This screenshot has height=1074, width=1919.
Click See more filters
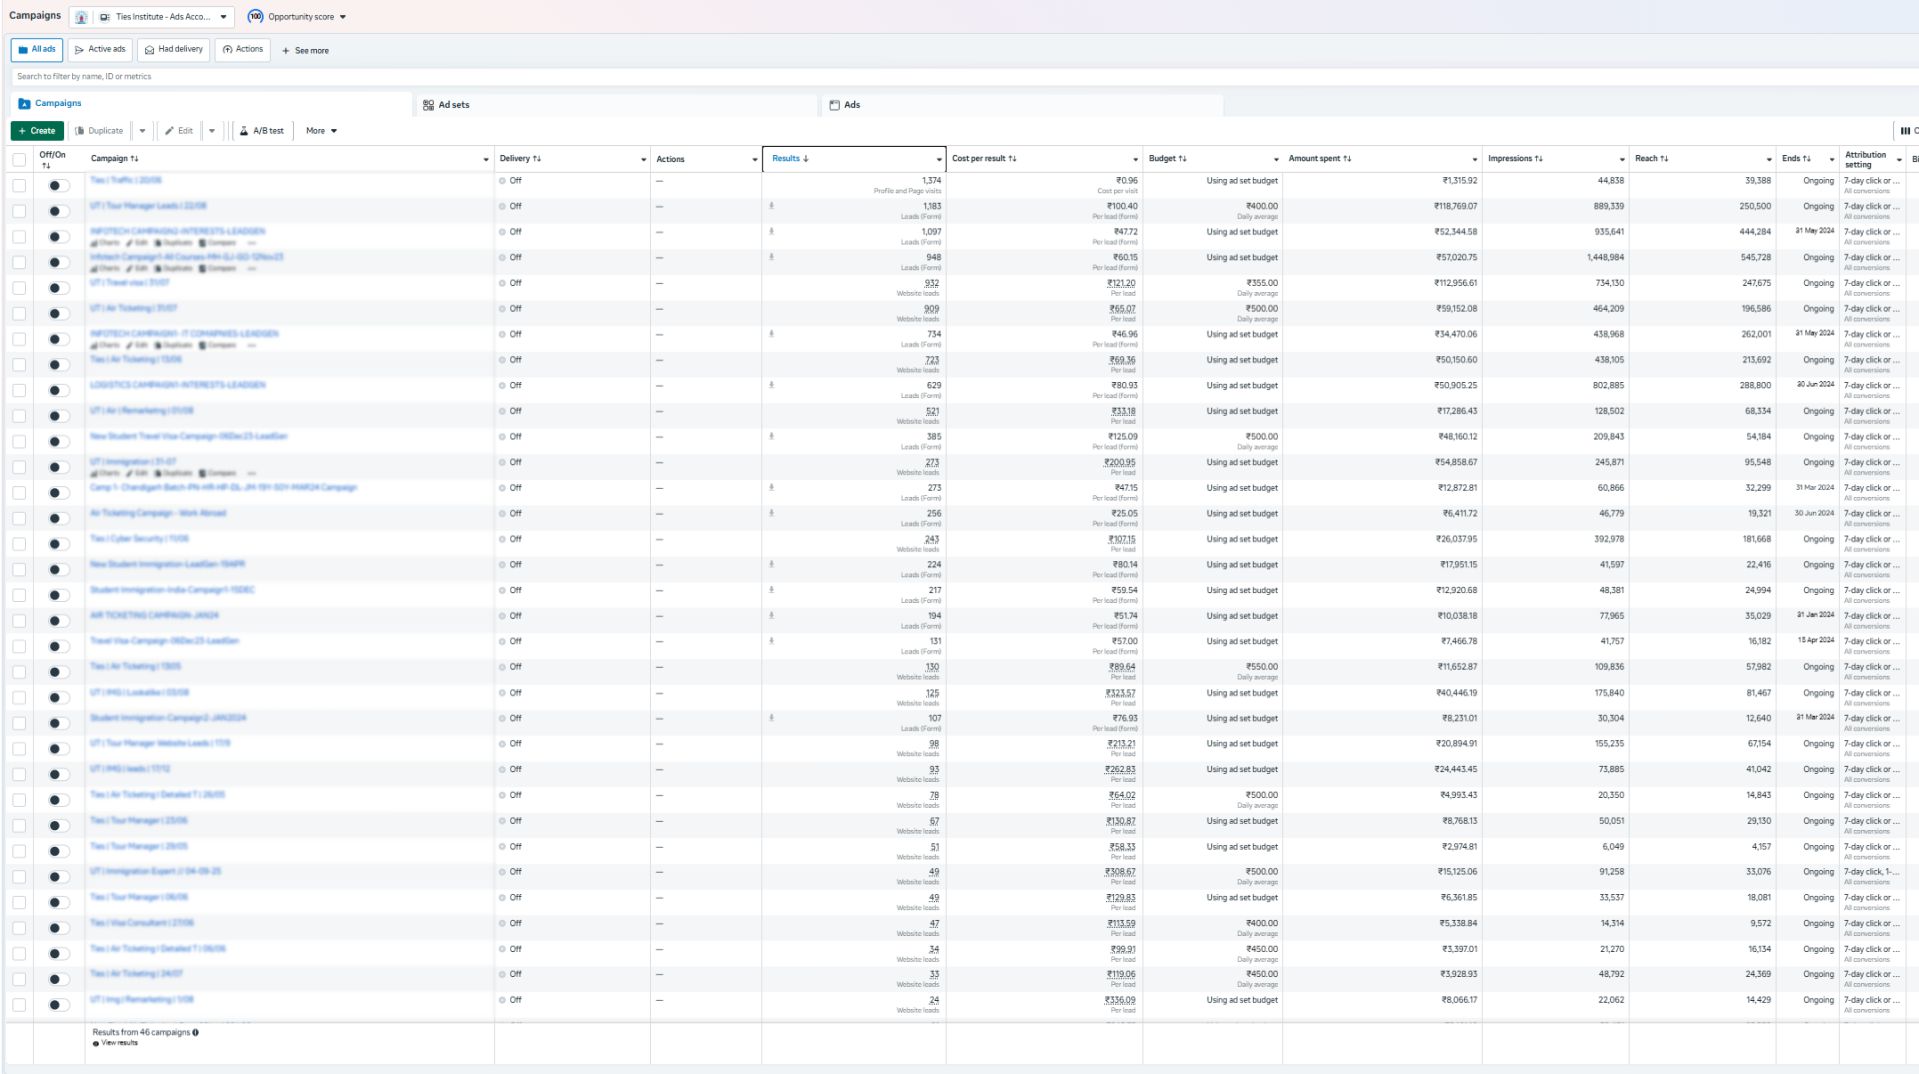pos(305,51)
